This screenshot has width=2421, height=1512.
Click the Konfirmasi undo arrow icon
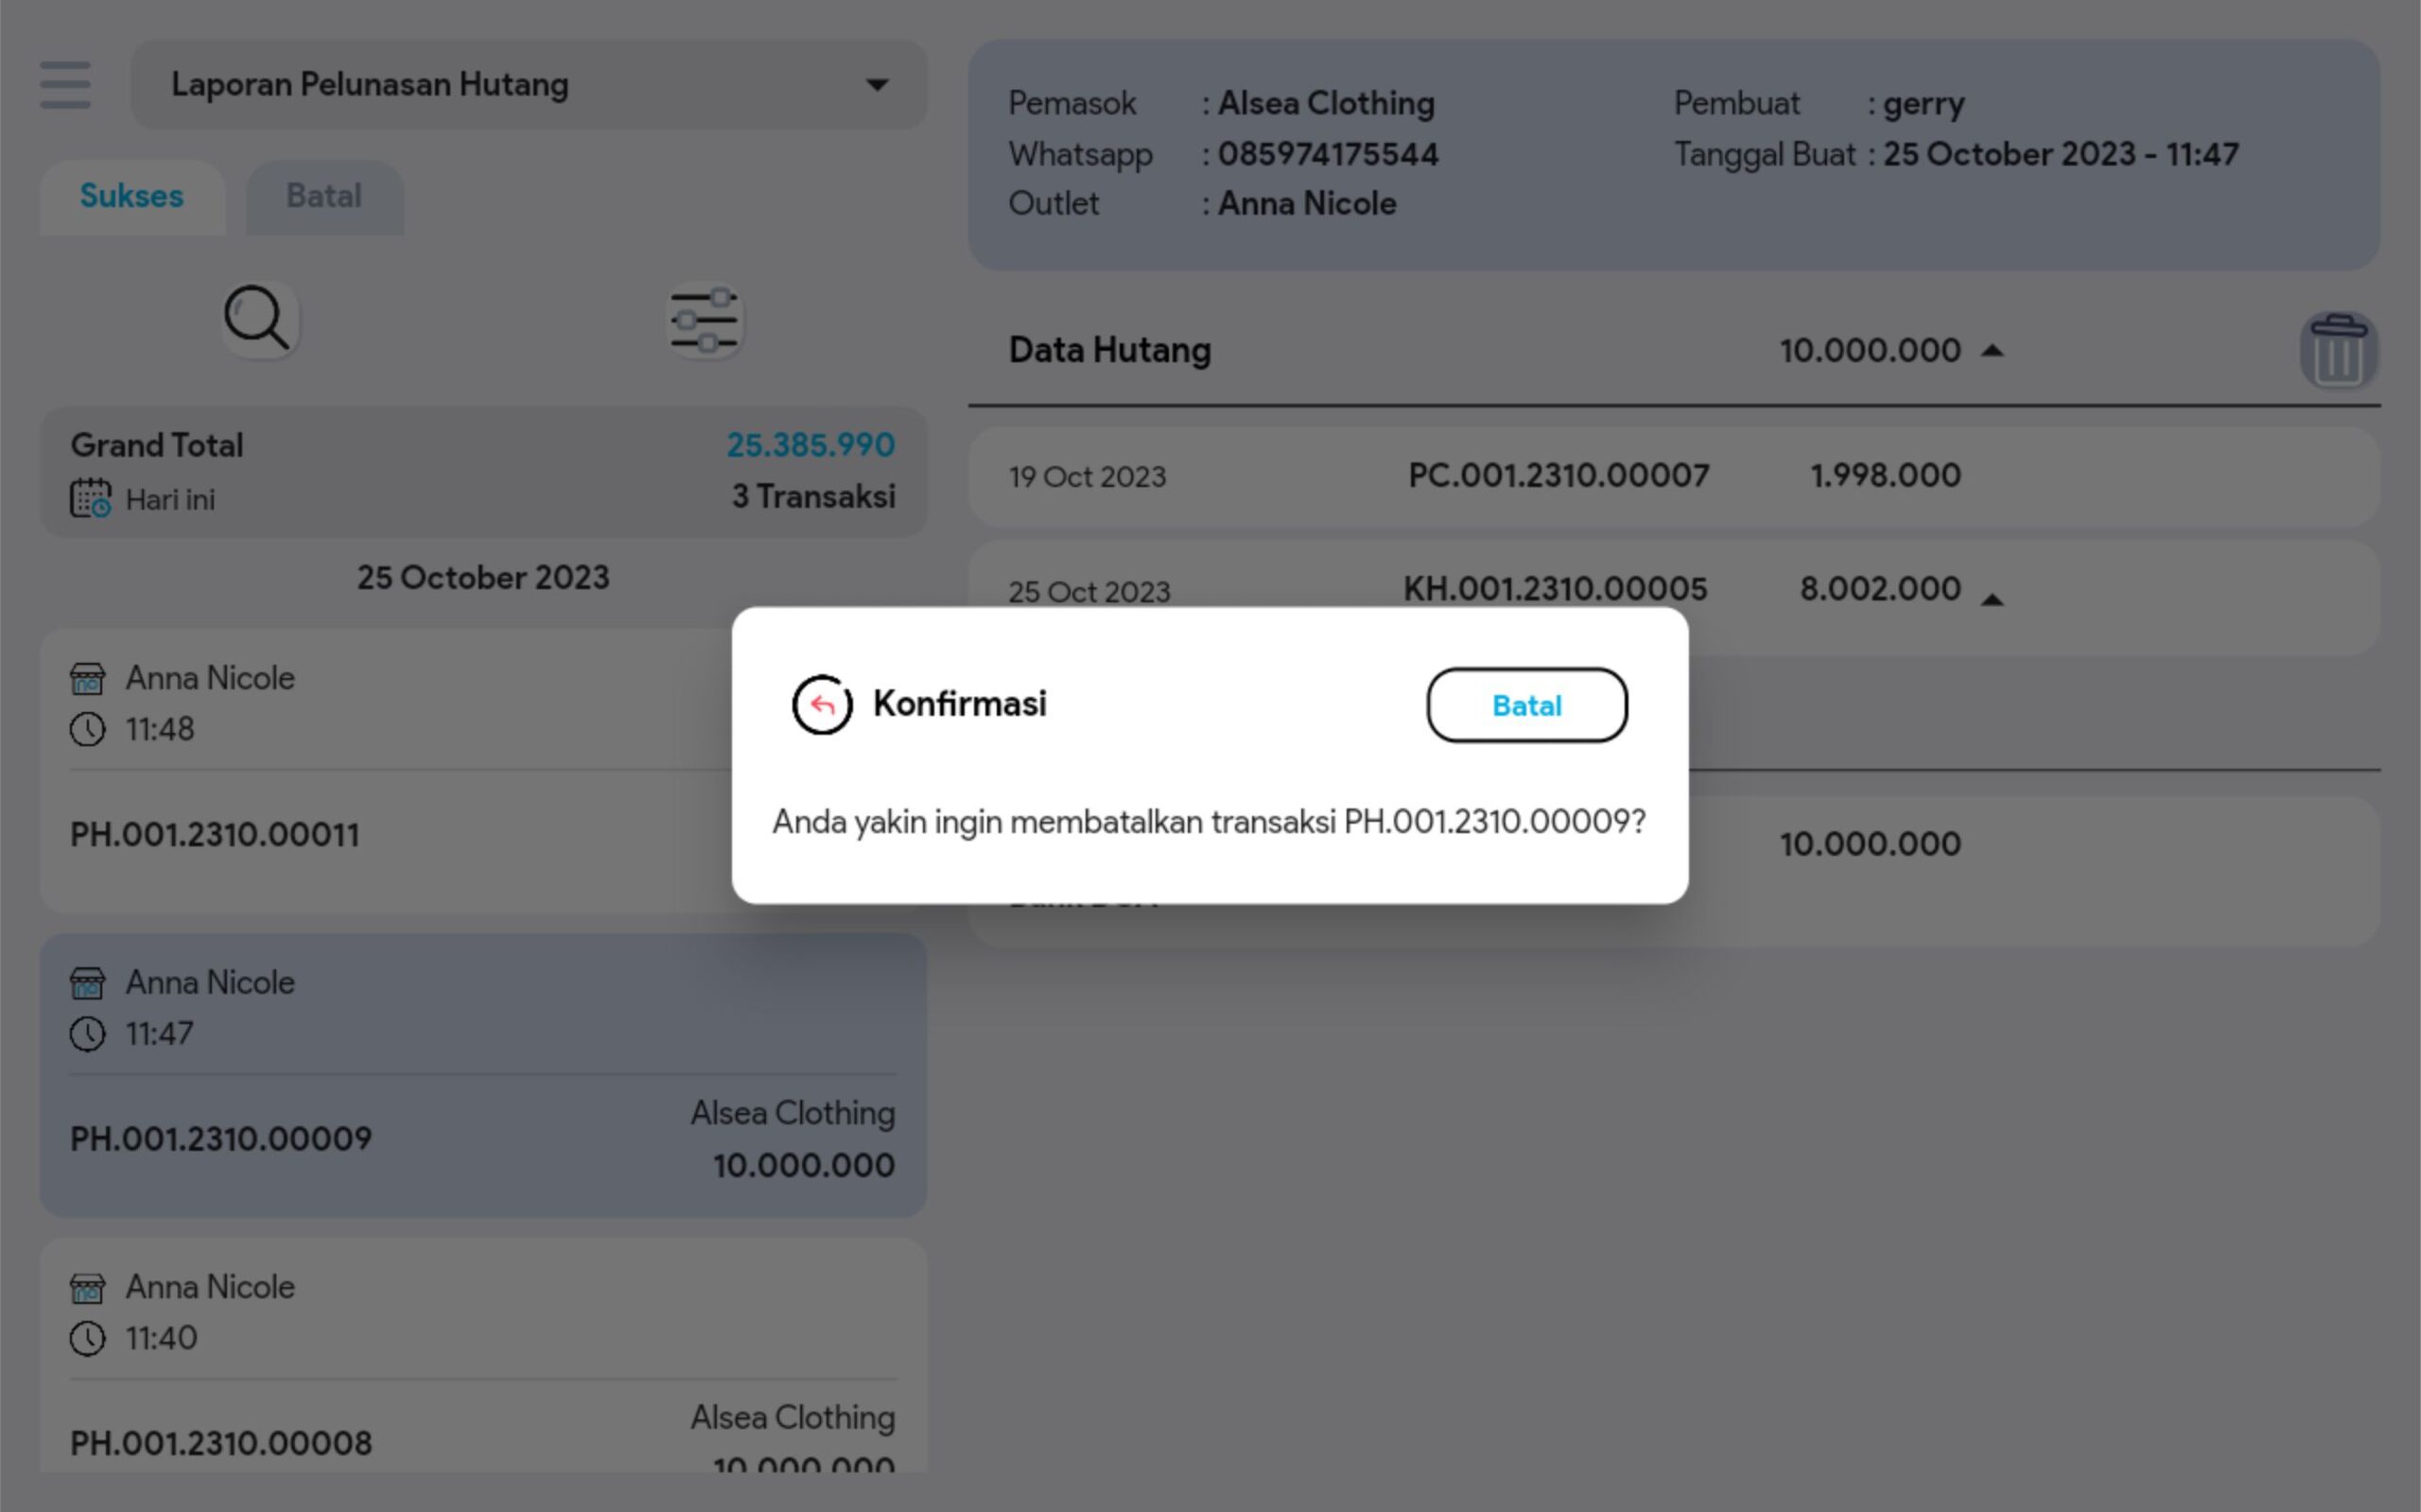pyautogui.click(x=822, y=705)
